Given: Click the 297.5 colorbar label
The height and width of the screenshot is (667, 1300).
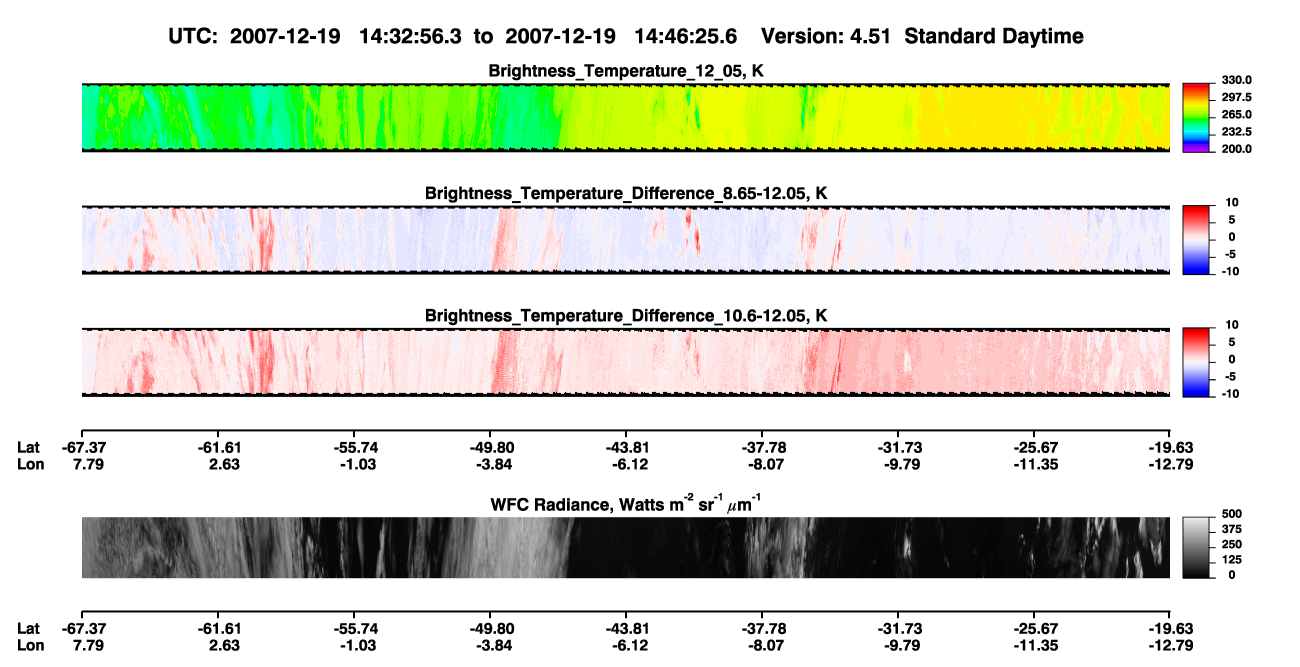Looking at the screenshot, I should (1237, 97).
